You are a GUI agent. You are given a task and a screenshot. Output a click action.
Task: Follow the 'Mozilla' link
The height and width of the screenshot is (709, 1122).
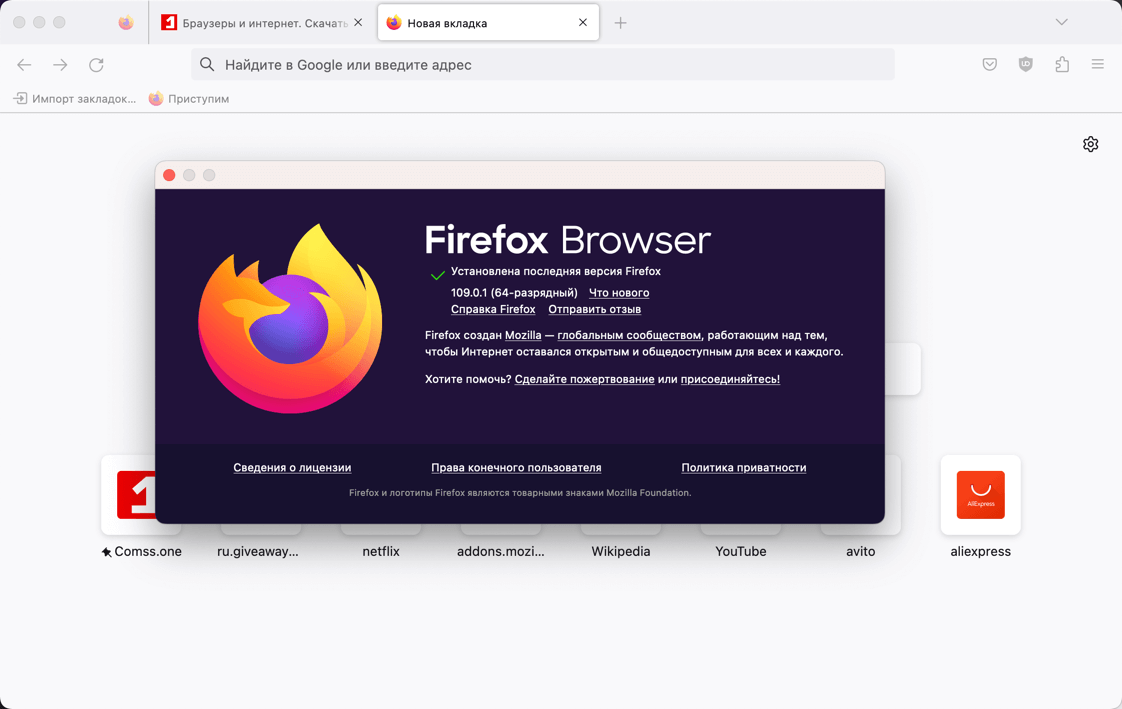pyautogui.click(x=523, y=335)
